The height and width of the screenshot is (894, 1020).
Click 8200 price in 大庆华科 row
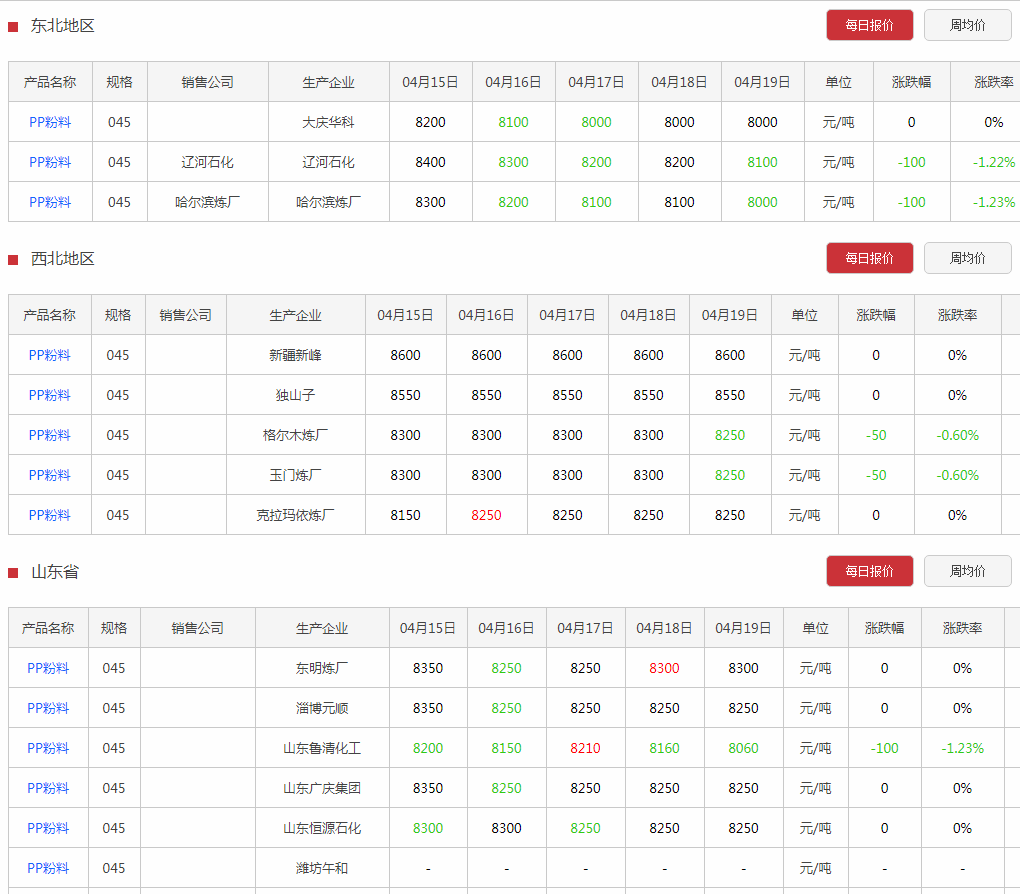431,122
